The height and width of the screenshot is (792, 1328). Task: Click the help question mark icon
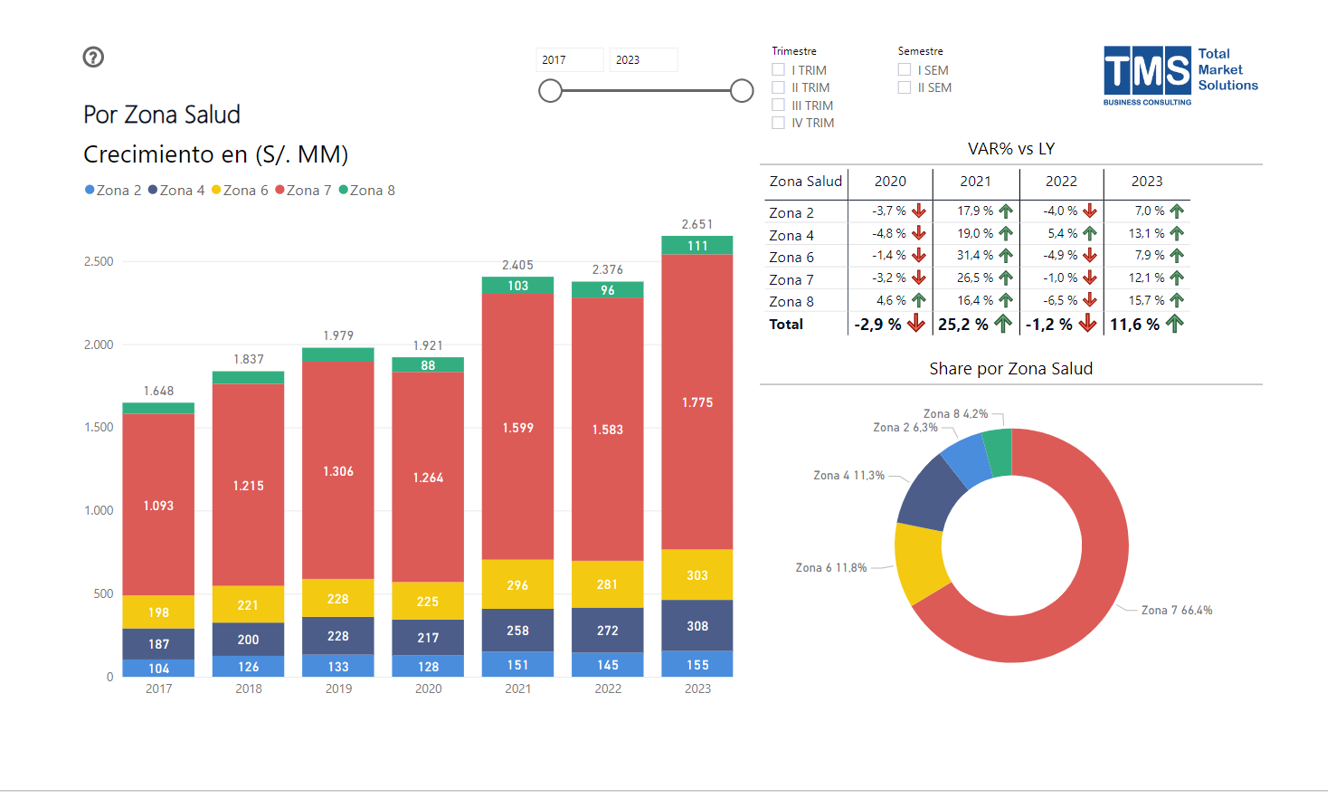93,58
